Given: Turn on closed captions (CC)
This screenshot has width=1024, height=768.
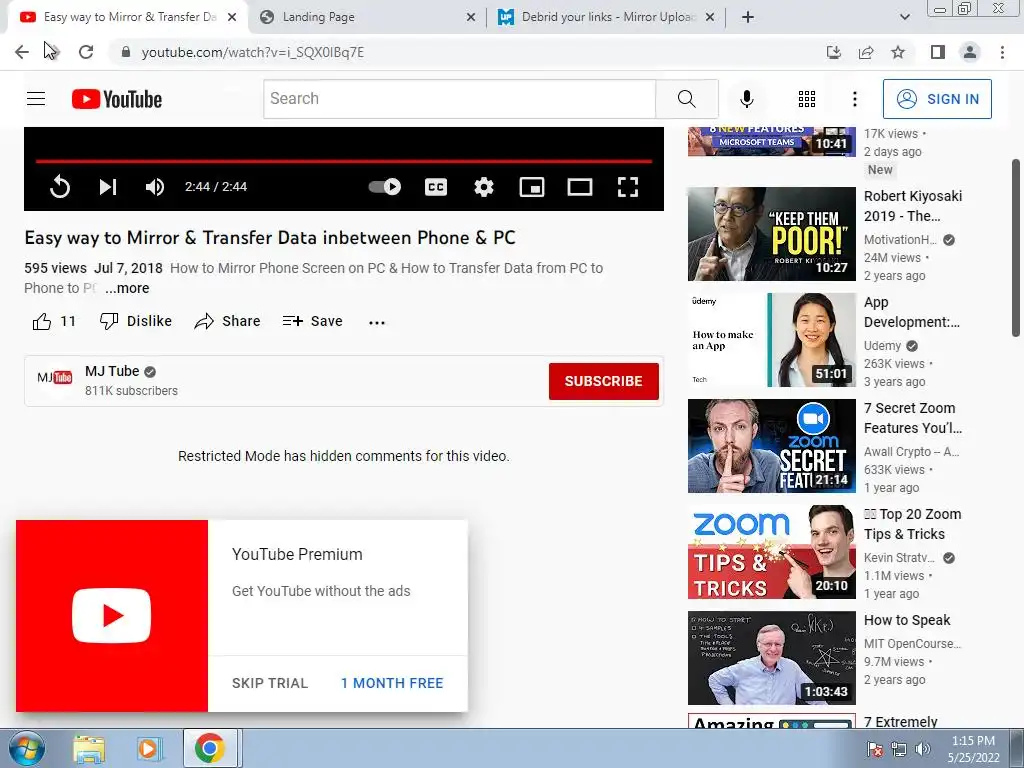Looking at the screenshot, I should [x=436, y=187].
